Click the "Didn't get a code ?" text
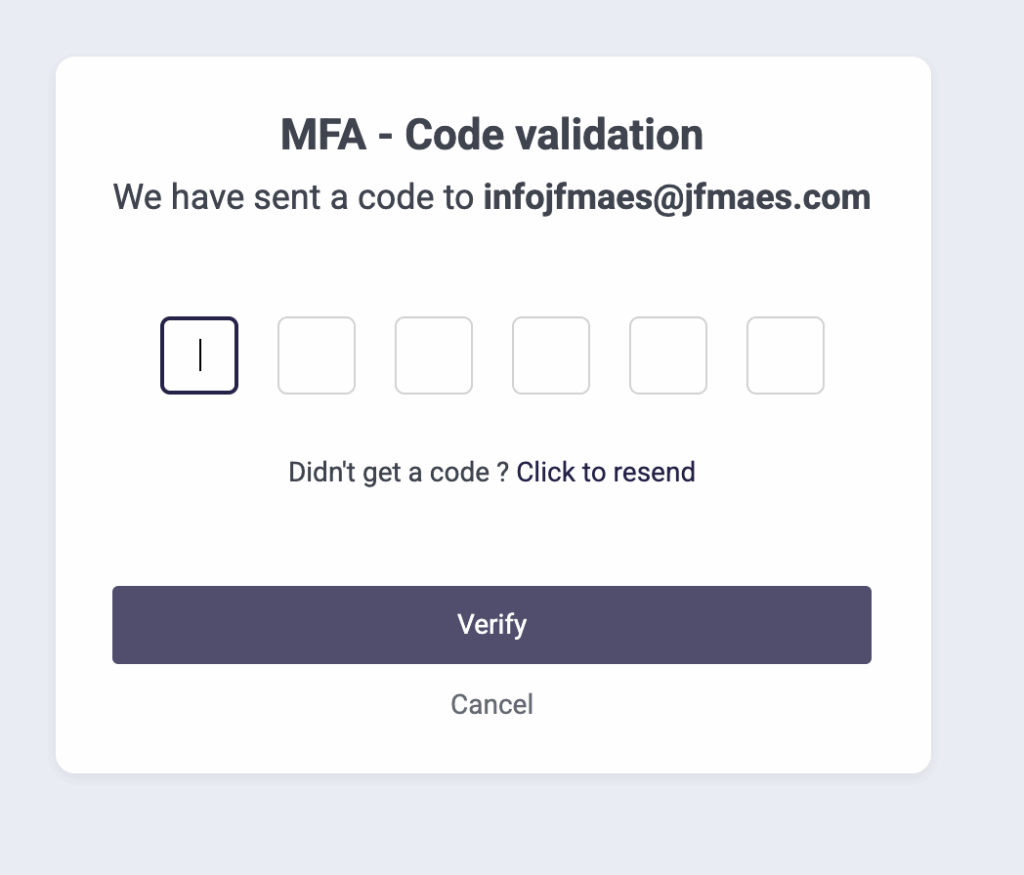Viewport: 1024px width, 875px height. point(398,472)
